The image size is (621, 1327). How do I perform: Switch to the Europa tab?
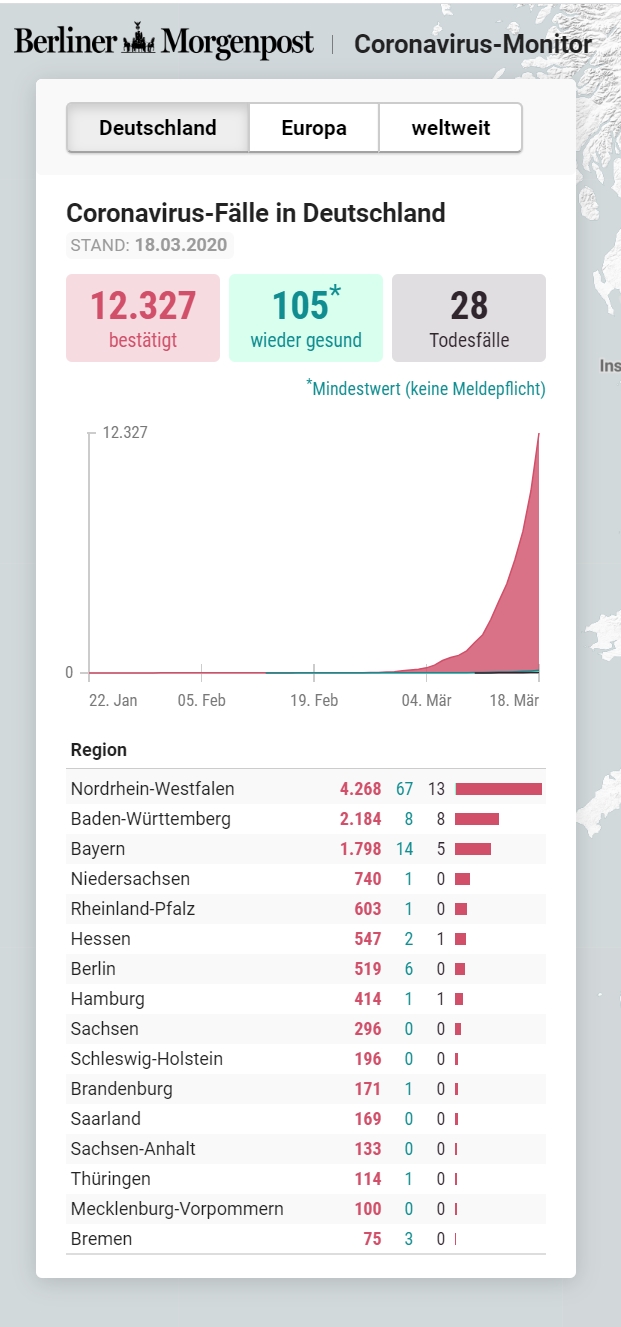click(314, 128)
